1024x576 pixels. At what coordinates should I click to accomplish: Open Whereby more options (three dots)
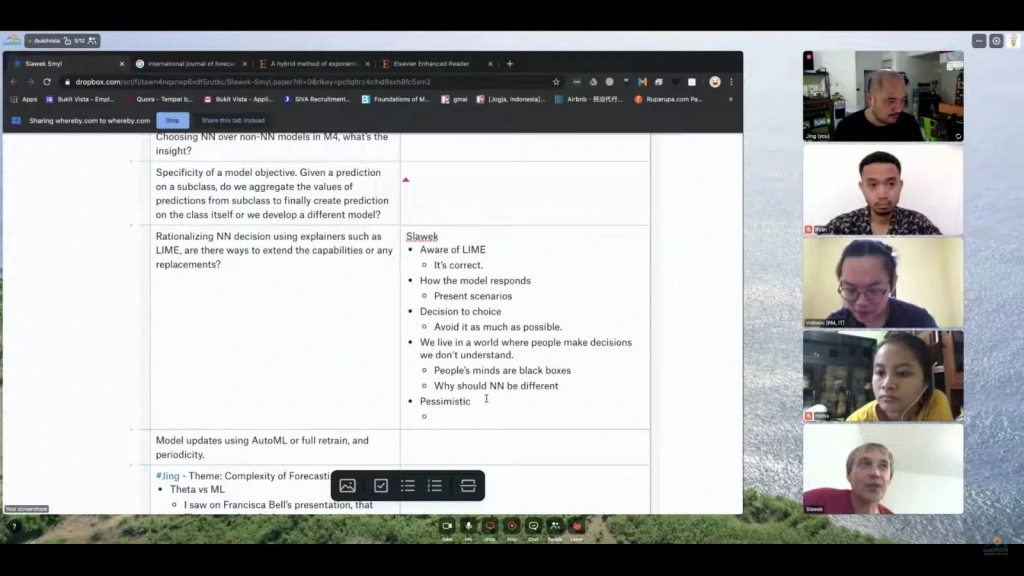click(x=979, y=40)
